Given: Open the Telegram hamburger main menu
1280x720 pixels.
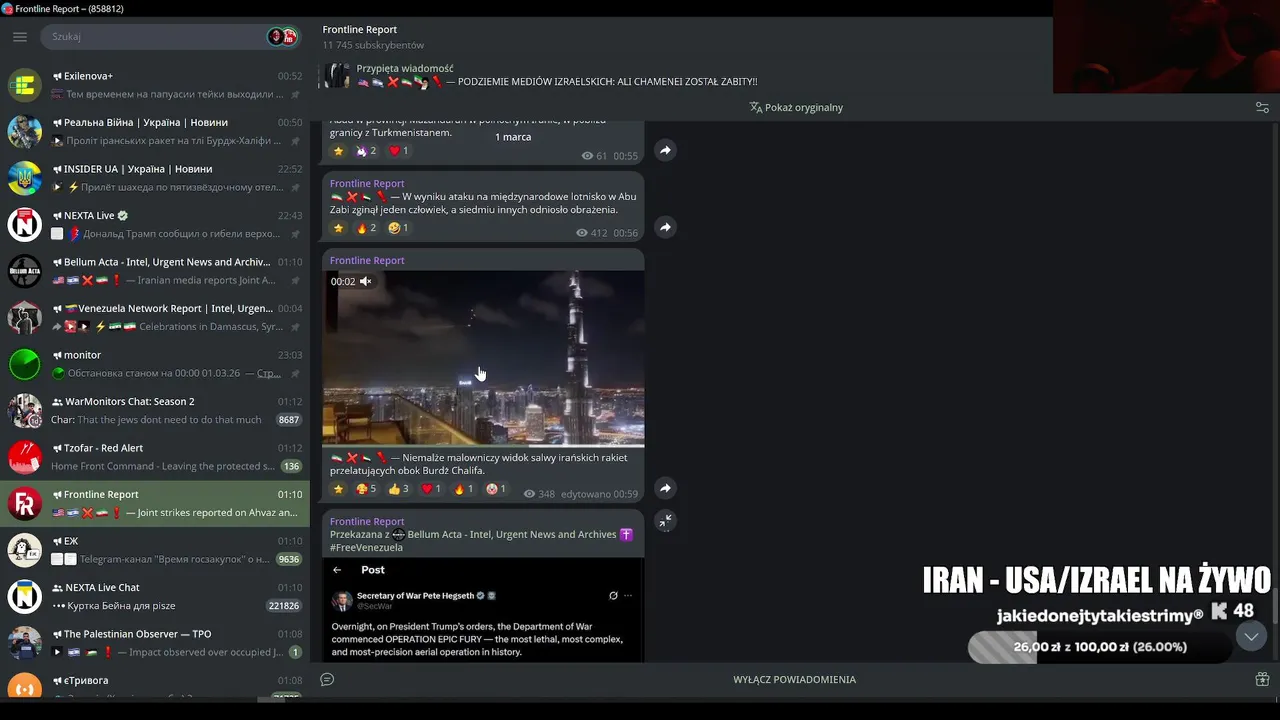Looking at the screenshot, I should 20,37.
